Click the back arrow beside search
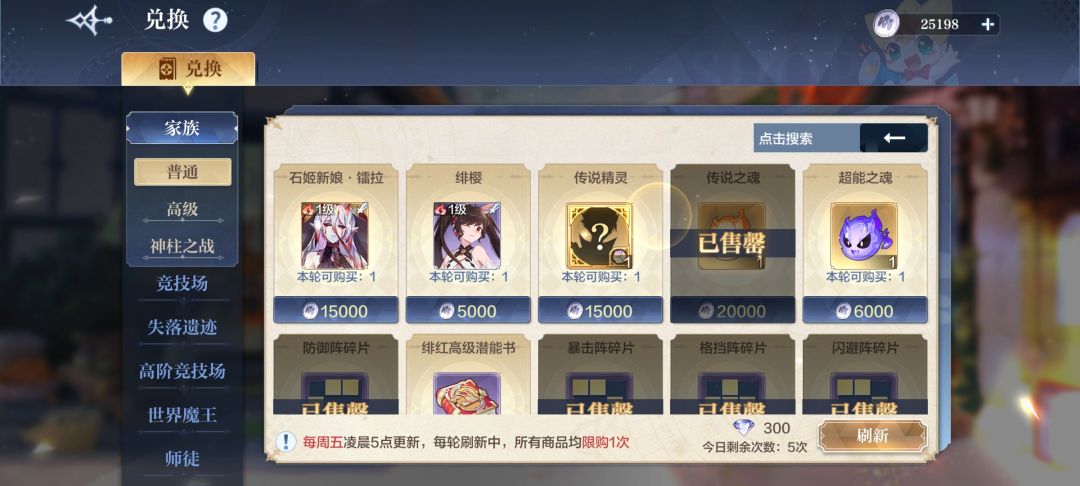Image resolution: width=1080 pixels, height=486 pixels. coord(894,138)
